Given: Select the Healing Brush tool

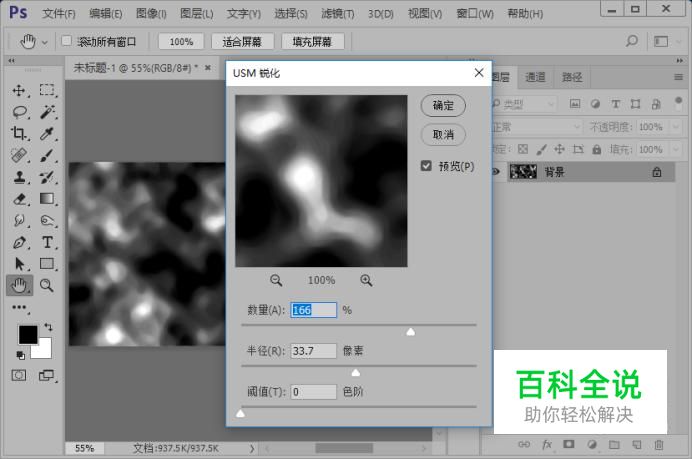Looking at the screenshot, I should tap(19, 155).
